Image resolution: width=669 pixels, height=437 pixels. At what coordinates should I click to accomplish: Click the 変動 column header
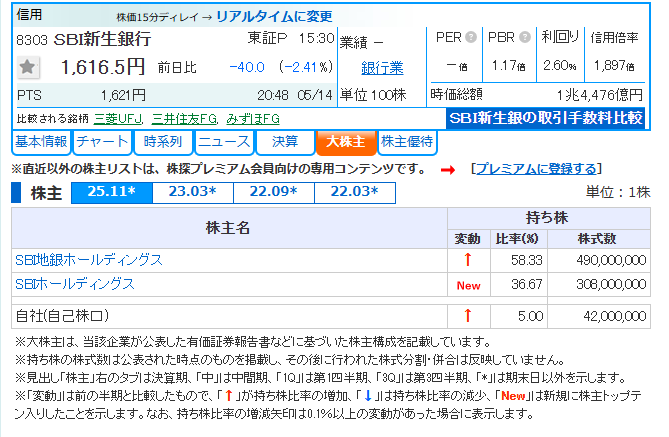point(468,239)
